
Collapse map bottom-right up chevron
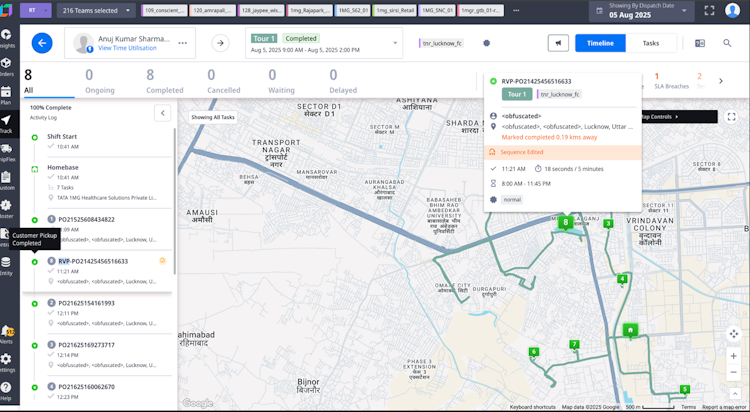735,393
